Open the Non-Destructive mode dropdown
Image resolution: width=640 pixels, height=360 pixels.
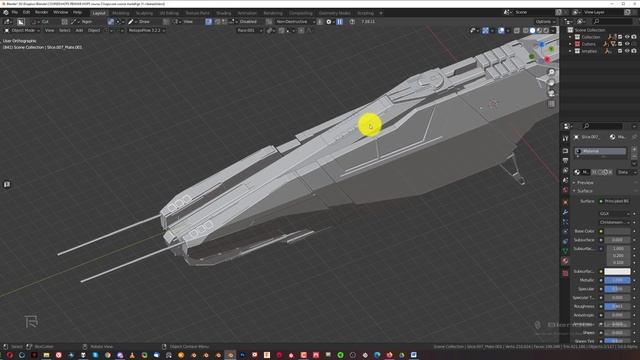[295, 21]
